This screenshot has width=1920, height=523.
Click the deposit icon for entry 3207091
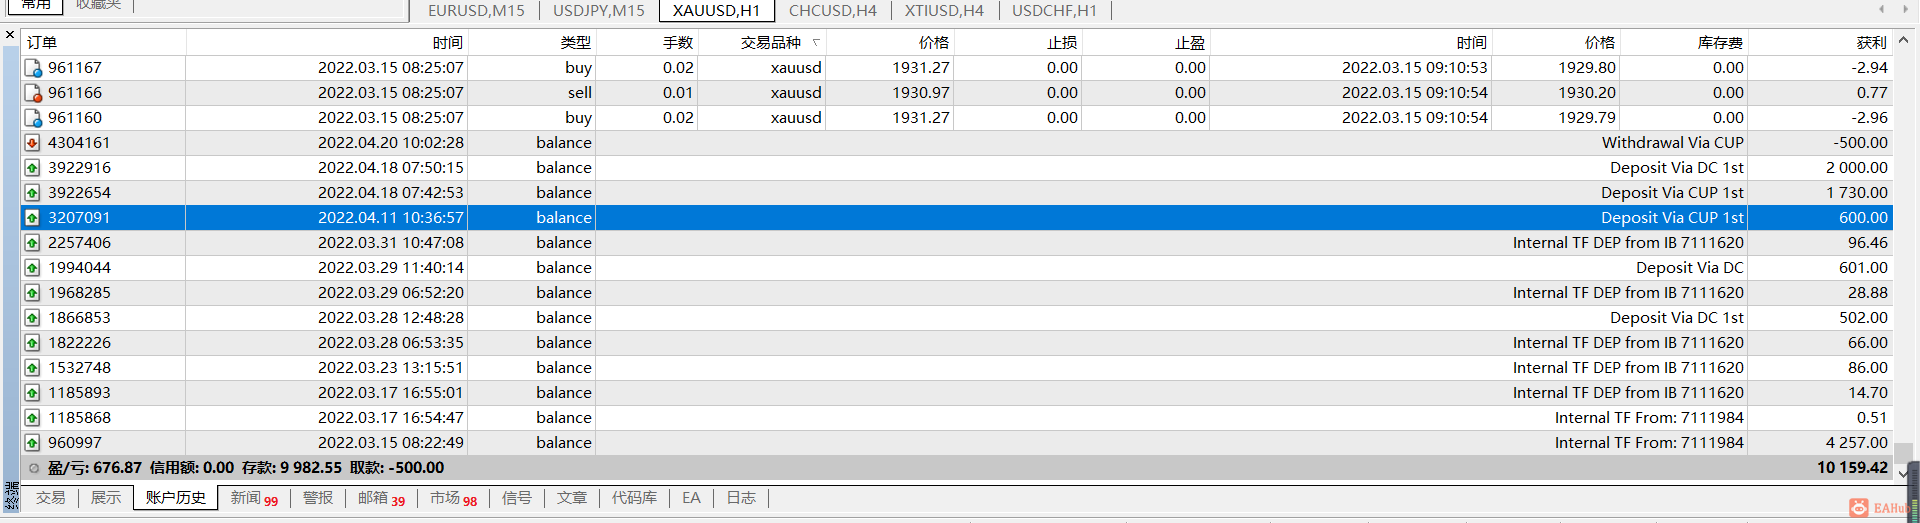click(32, 218)
